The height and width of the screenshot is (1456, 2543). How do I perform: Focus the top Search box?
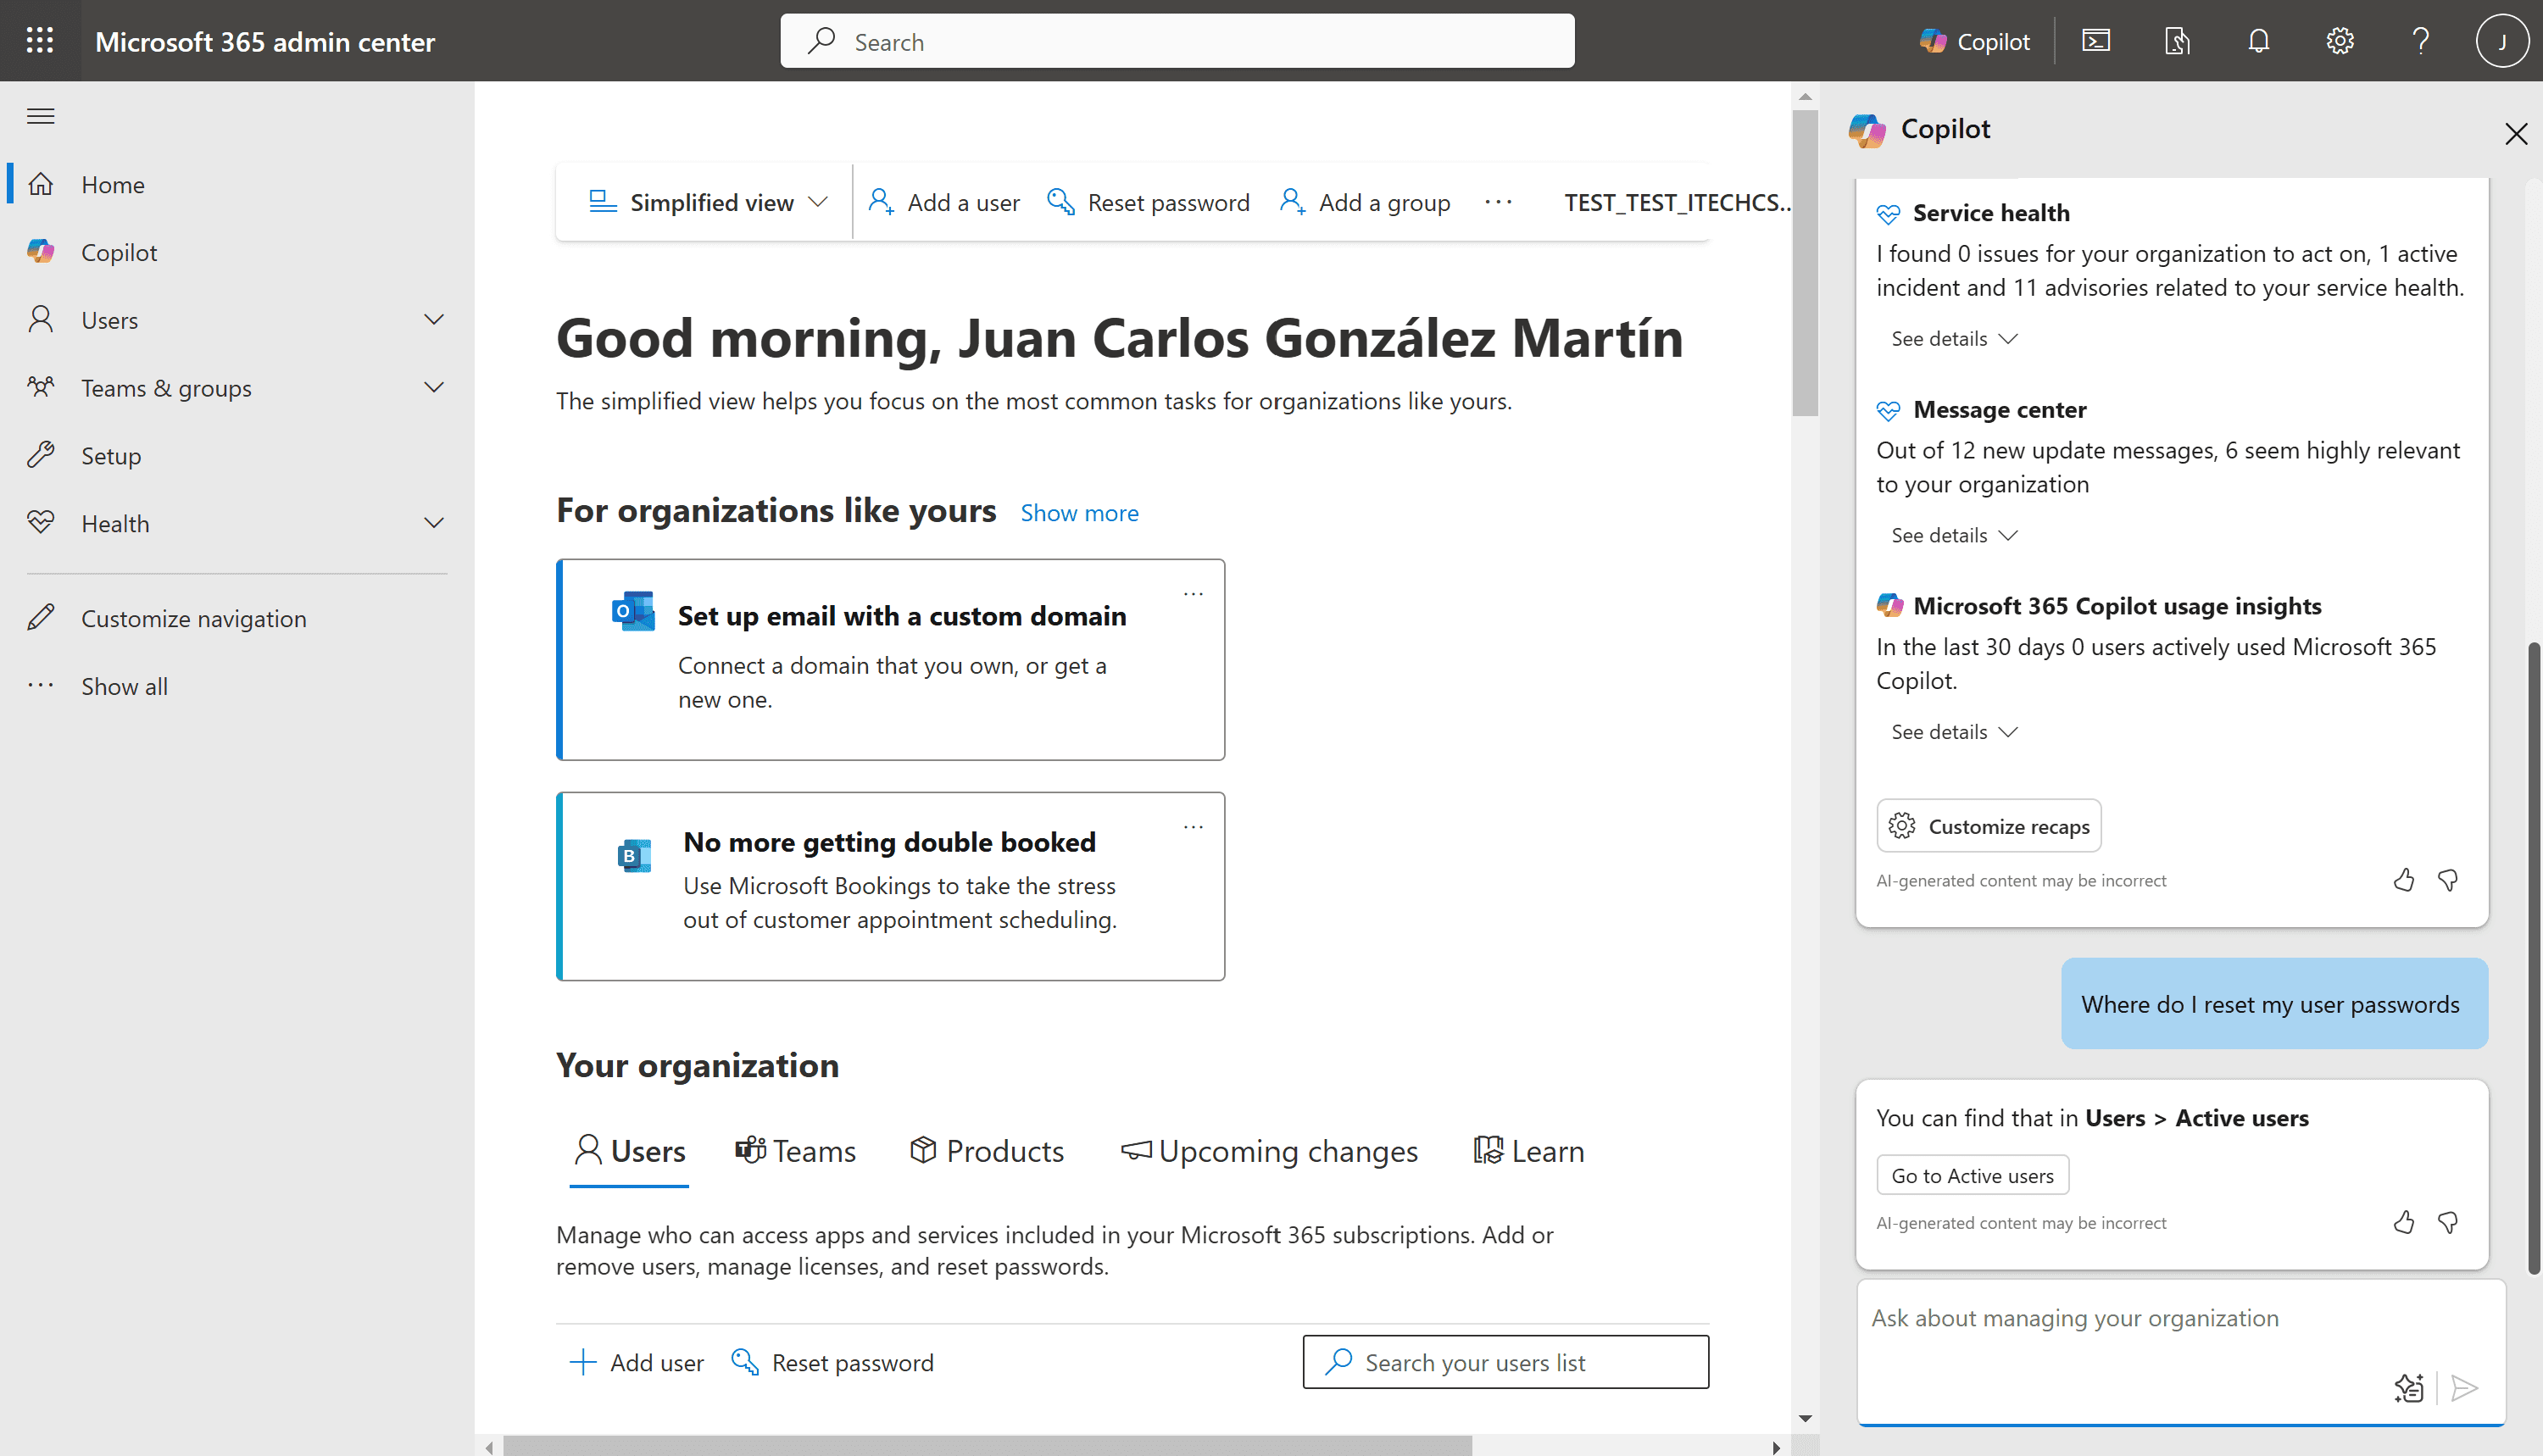click(1177, 41)
